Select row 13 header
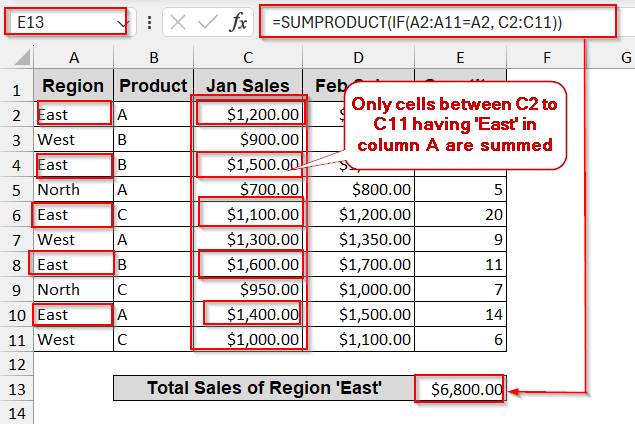Image resolution: width=635 pixels, height=424 pixels. tap(17, 389)
